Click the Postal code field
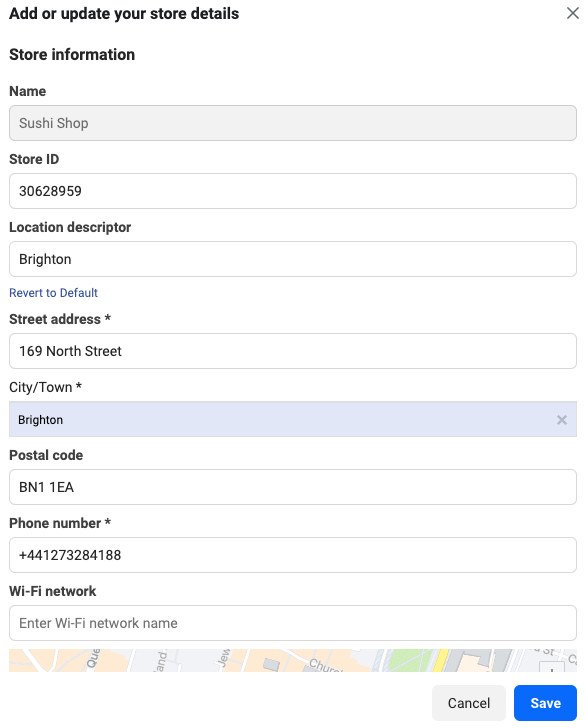The image size is (587, 728). coord(293,487)
